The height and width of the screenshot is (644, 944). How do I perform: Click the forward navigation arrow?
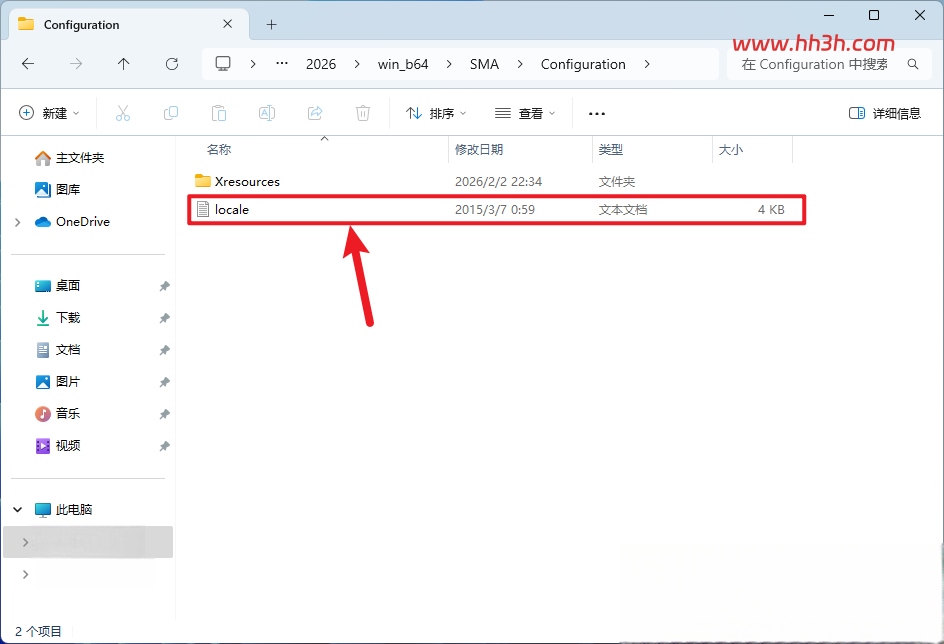tap(76, 64)
